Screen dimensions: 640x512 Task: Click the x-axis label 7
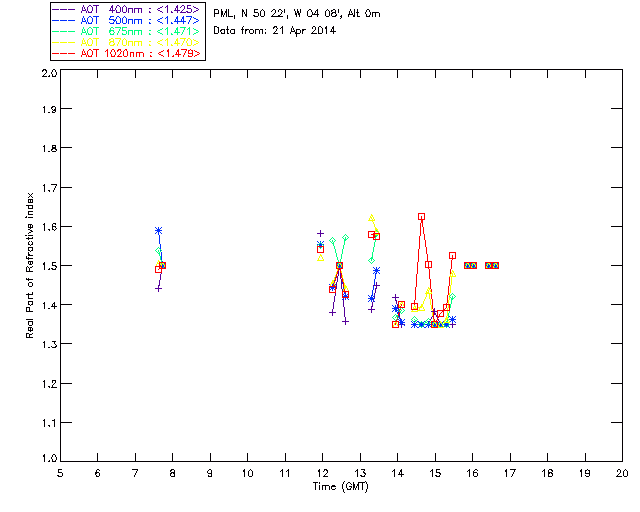point(135,473)
